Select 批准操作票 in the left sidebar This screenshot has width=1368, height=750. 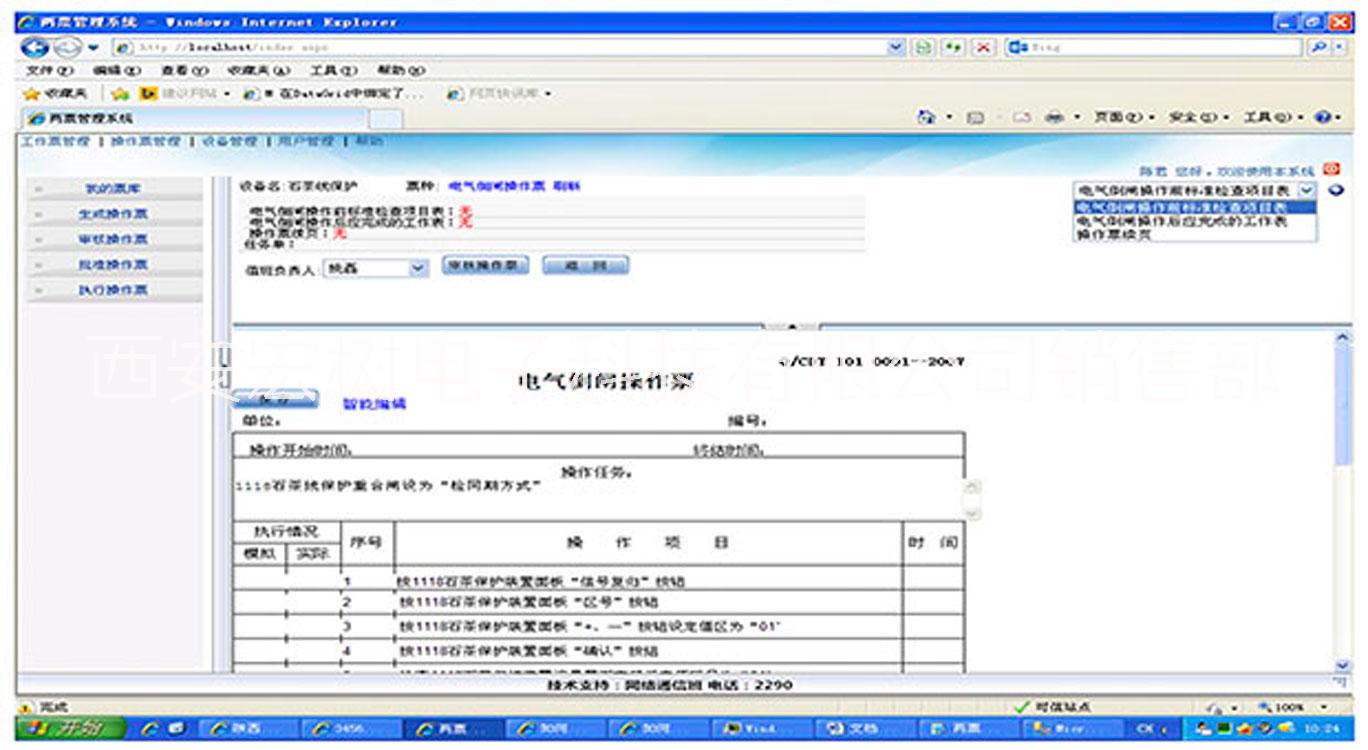pyautogui.click(x=113, y=264)
